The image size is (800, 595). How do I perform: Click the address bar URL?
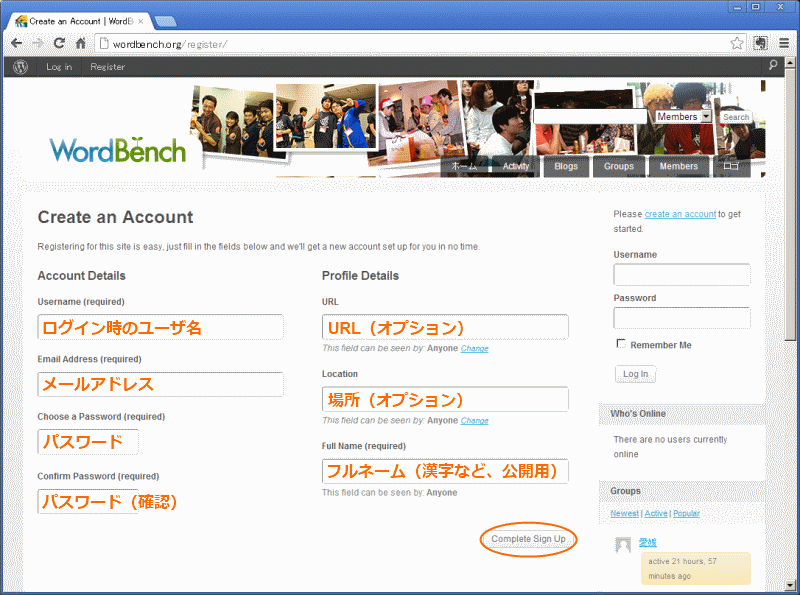[x=170, y=44]
